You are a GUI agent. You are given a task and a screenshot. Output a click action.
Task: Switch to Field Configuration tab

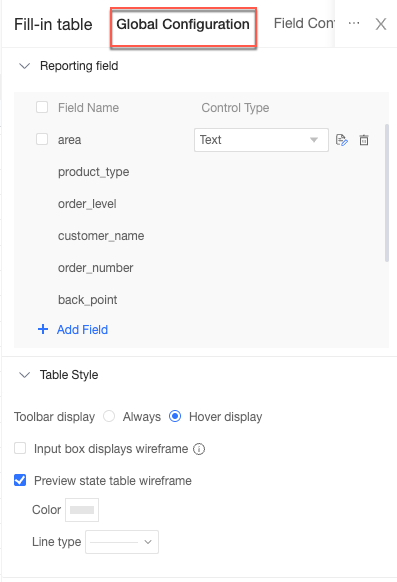click(304, 24)
